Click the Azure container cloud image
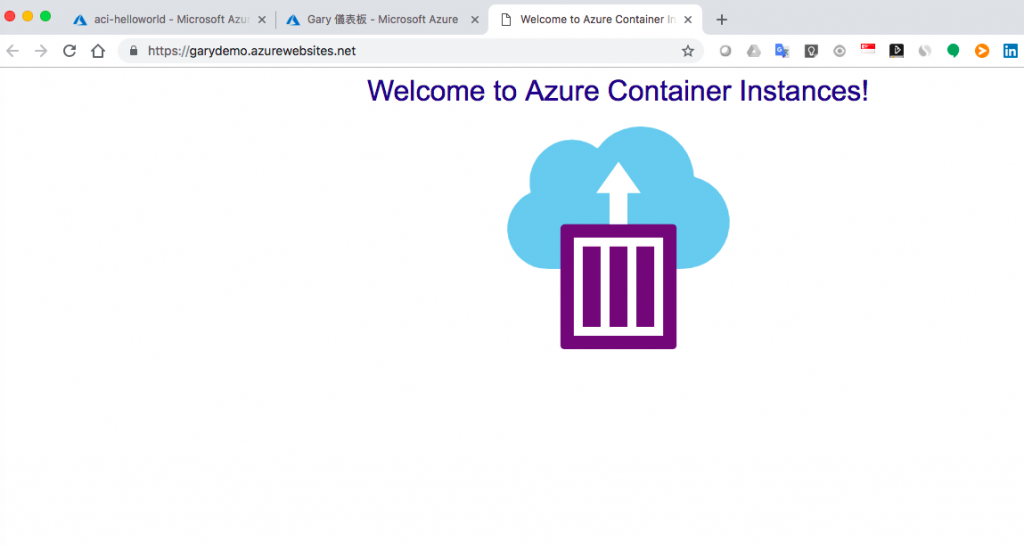The image size is (1024, 546). tap(618, 238)
